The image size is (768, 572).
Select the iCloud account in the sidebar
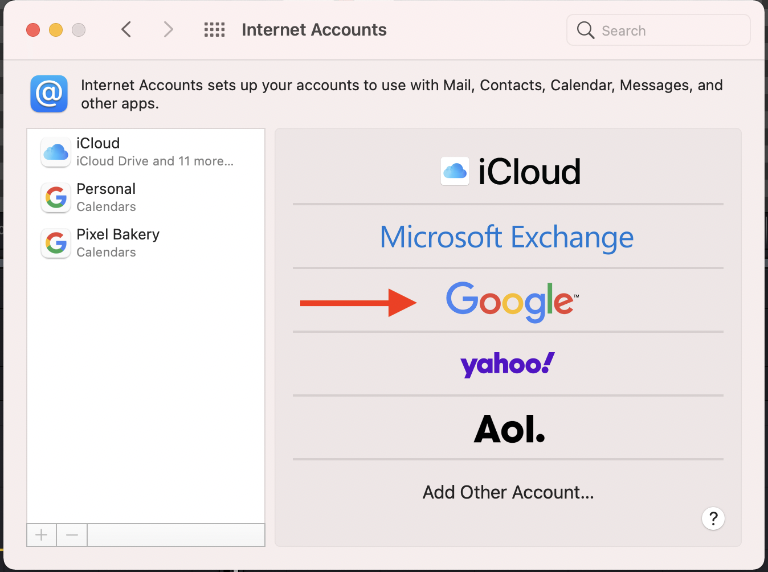(x=145, y=152)
